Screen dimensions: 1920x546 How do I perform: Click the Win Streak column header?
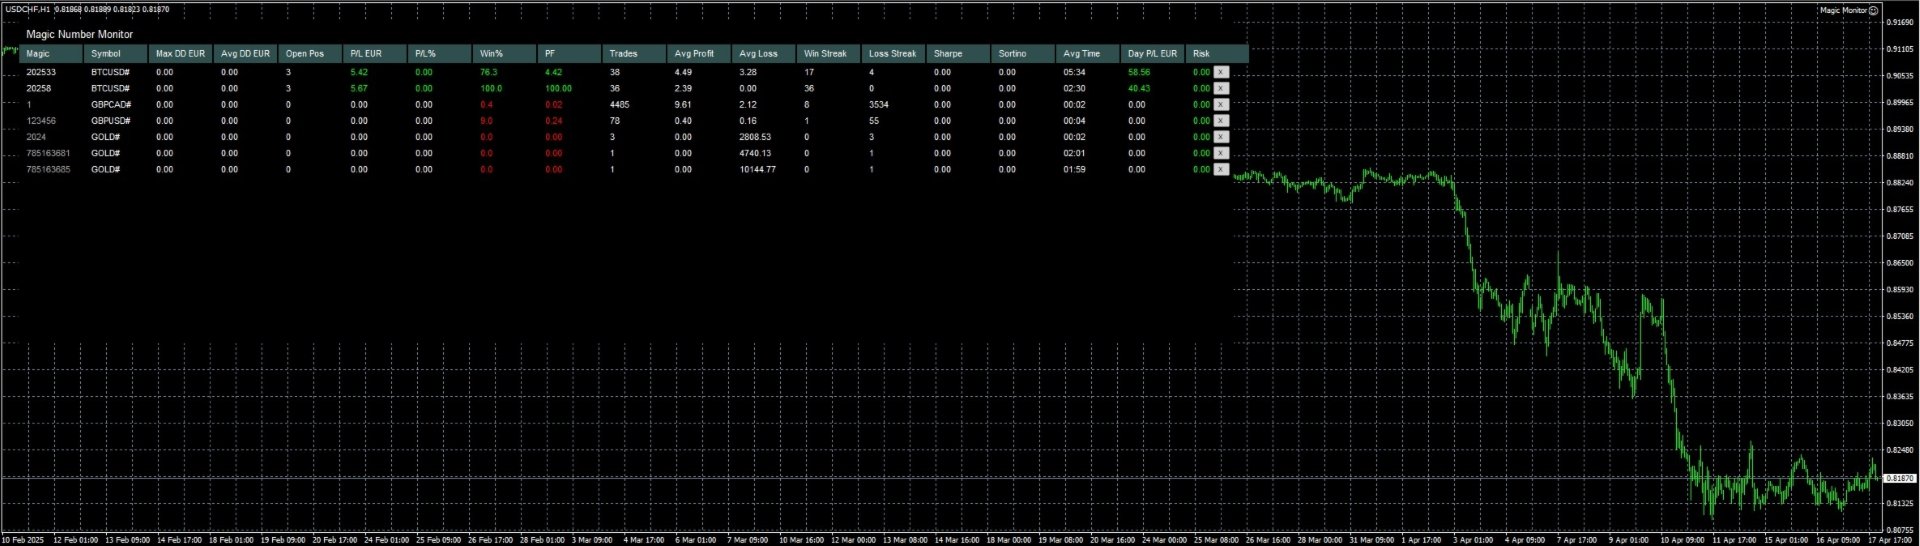tap(827, 54)
